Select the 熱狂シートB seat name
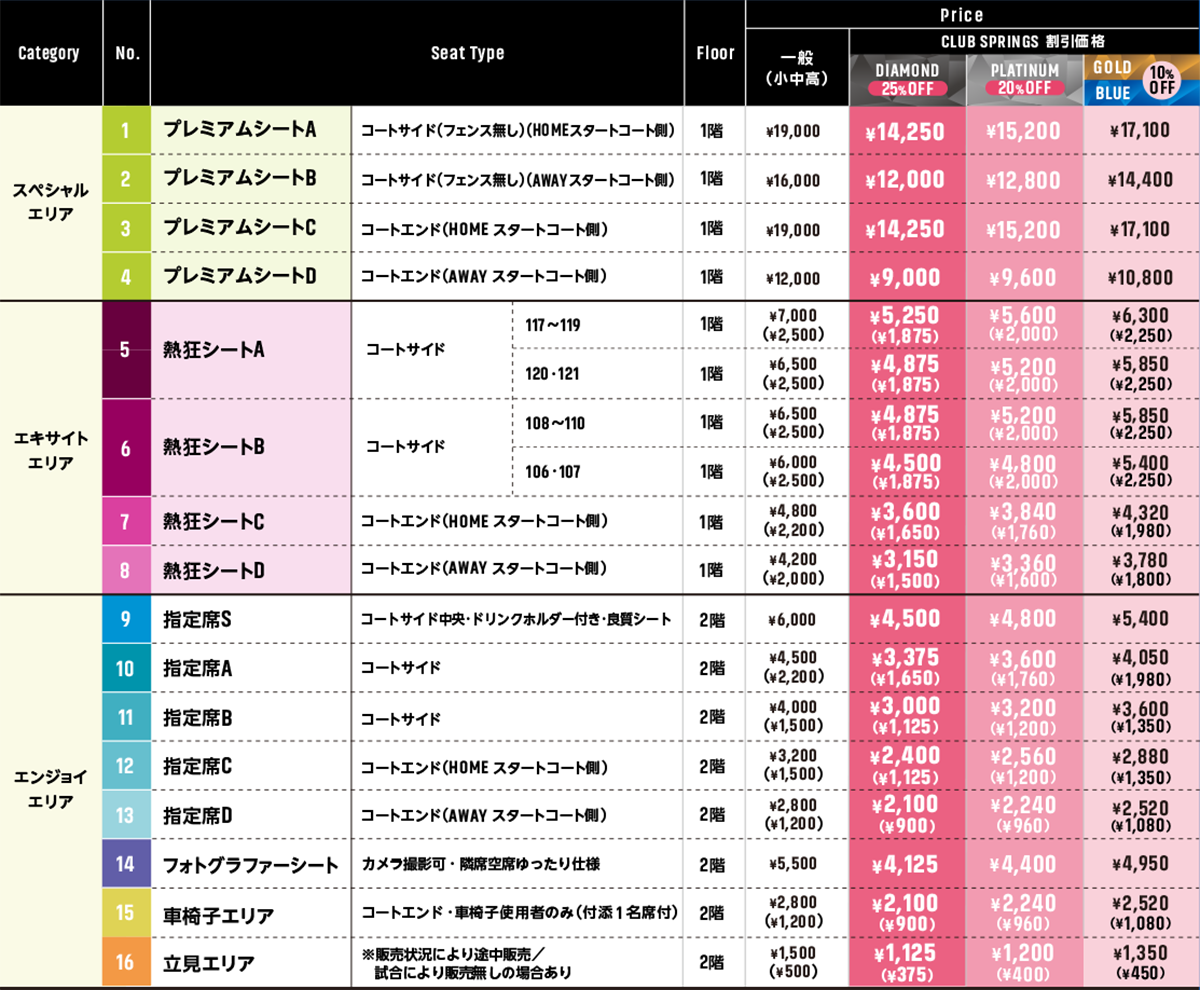This screenshot has width=1200, height=990. point(213,448)
